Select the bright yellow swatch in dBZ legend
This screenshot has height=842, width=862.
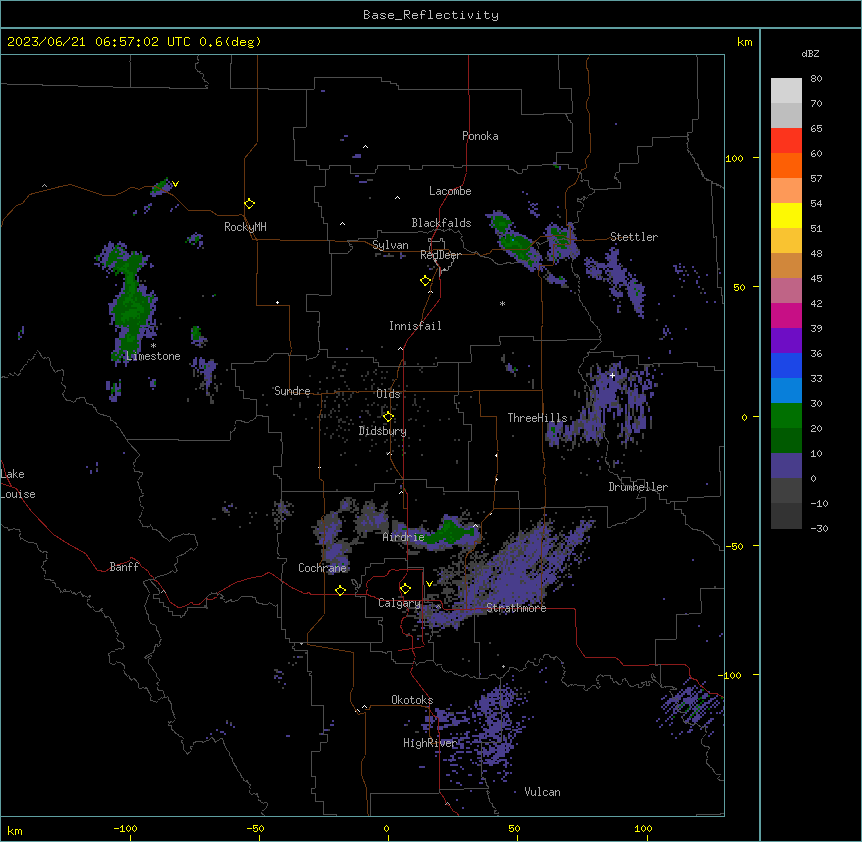tap(786, 215)
